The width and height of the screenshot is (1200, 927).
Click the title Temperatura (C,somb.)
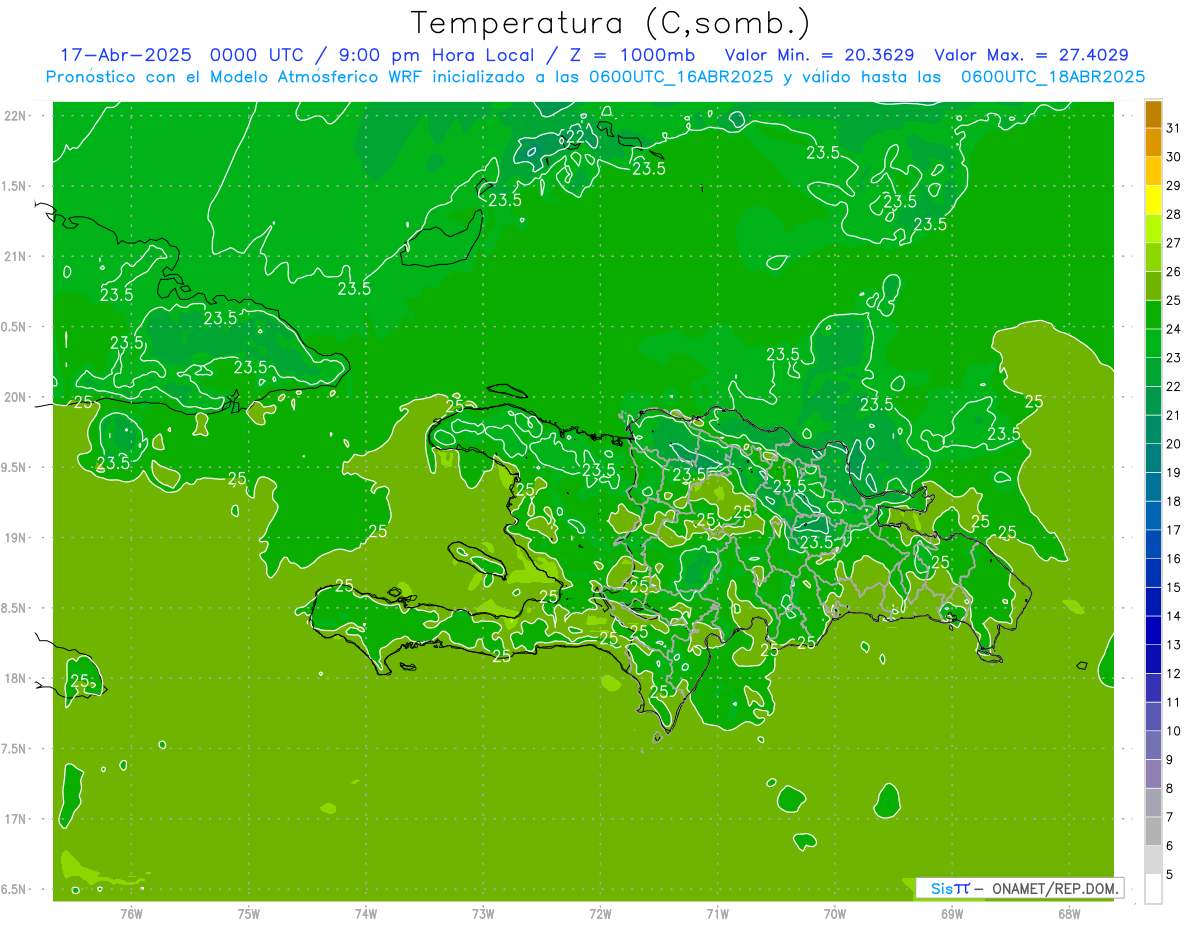(x=611, y=23)
